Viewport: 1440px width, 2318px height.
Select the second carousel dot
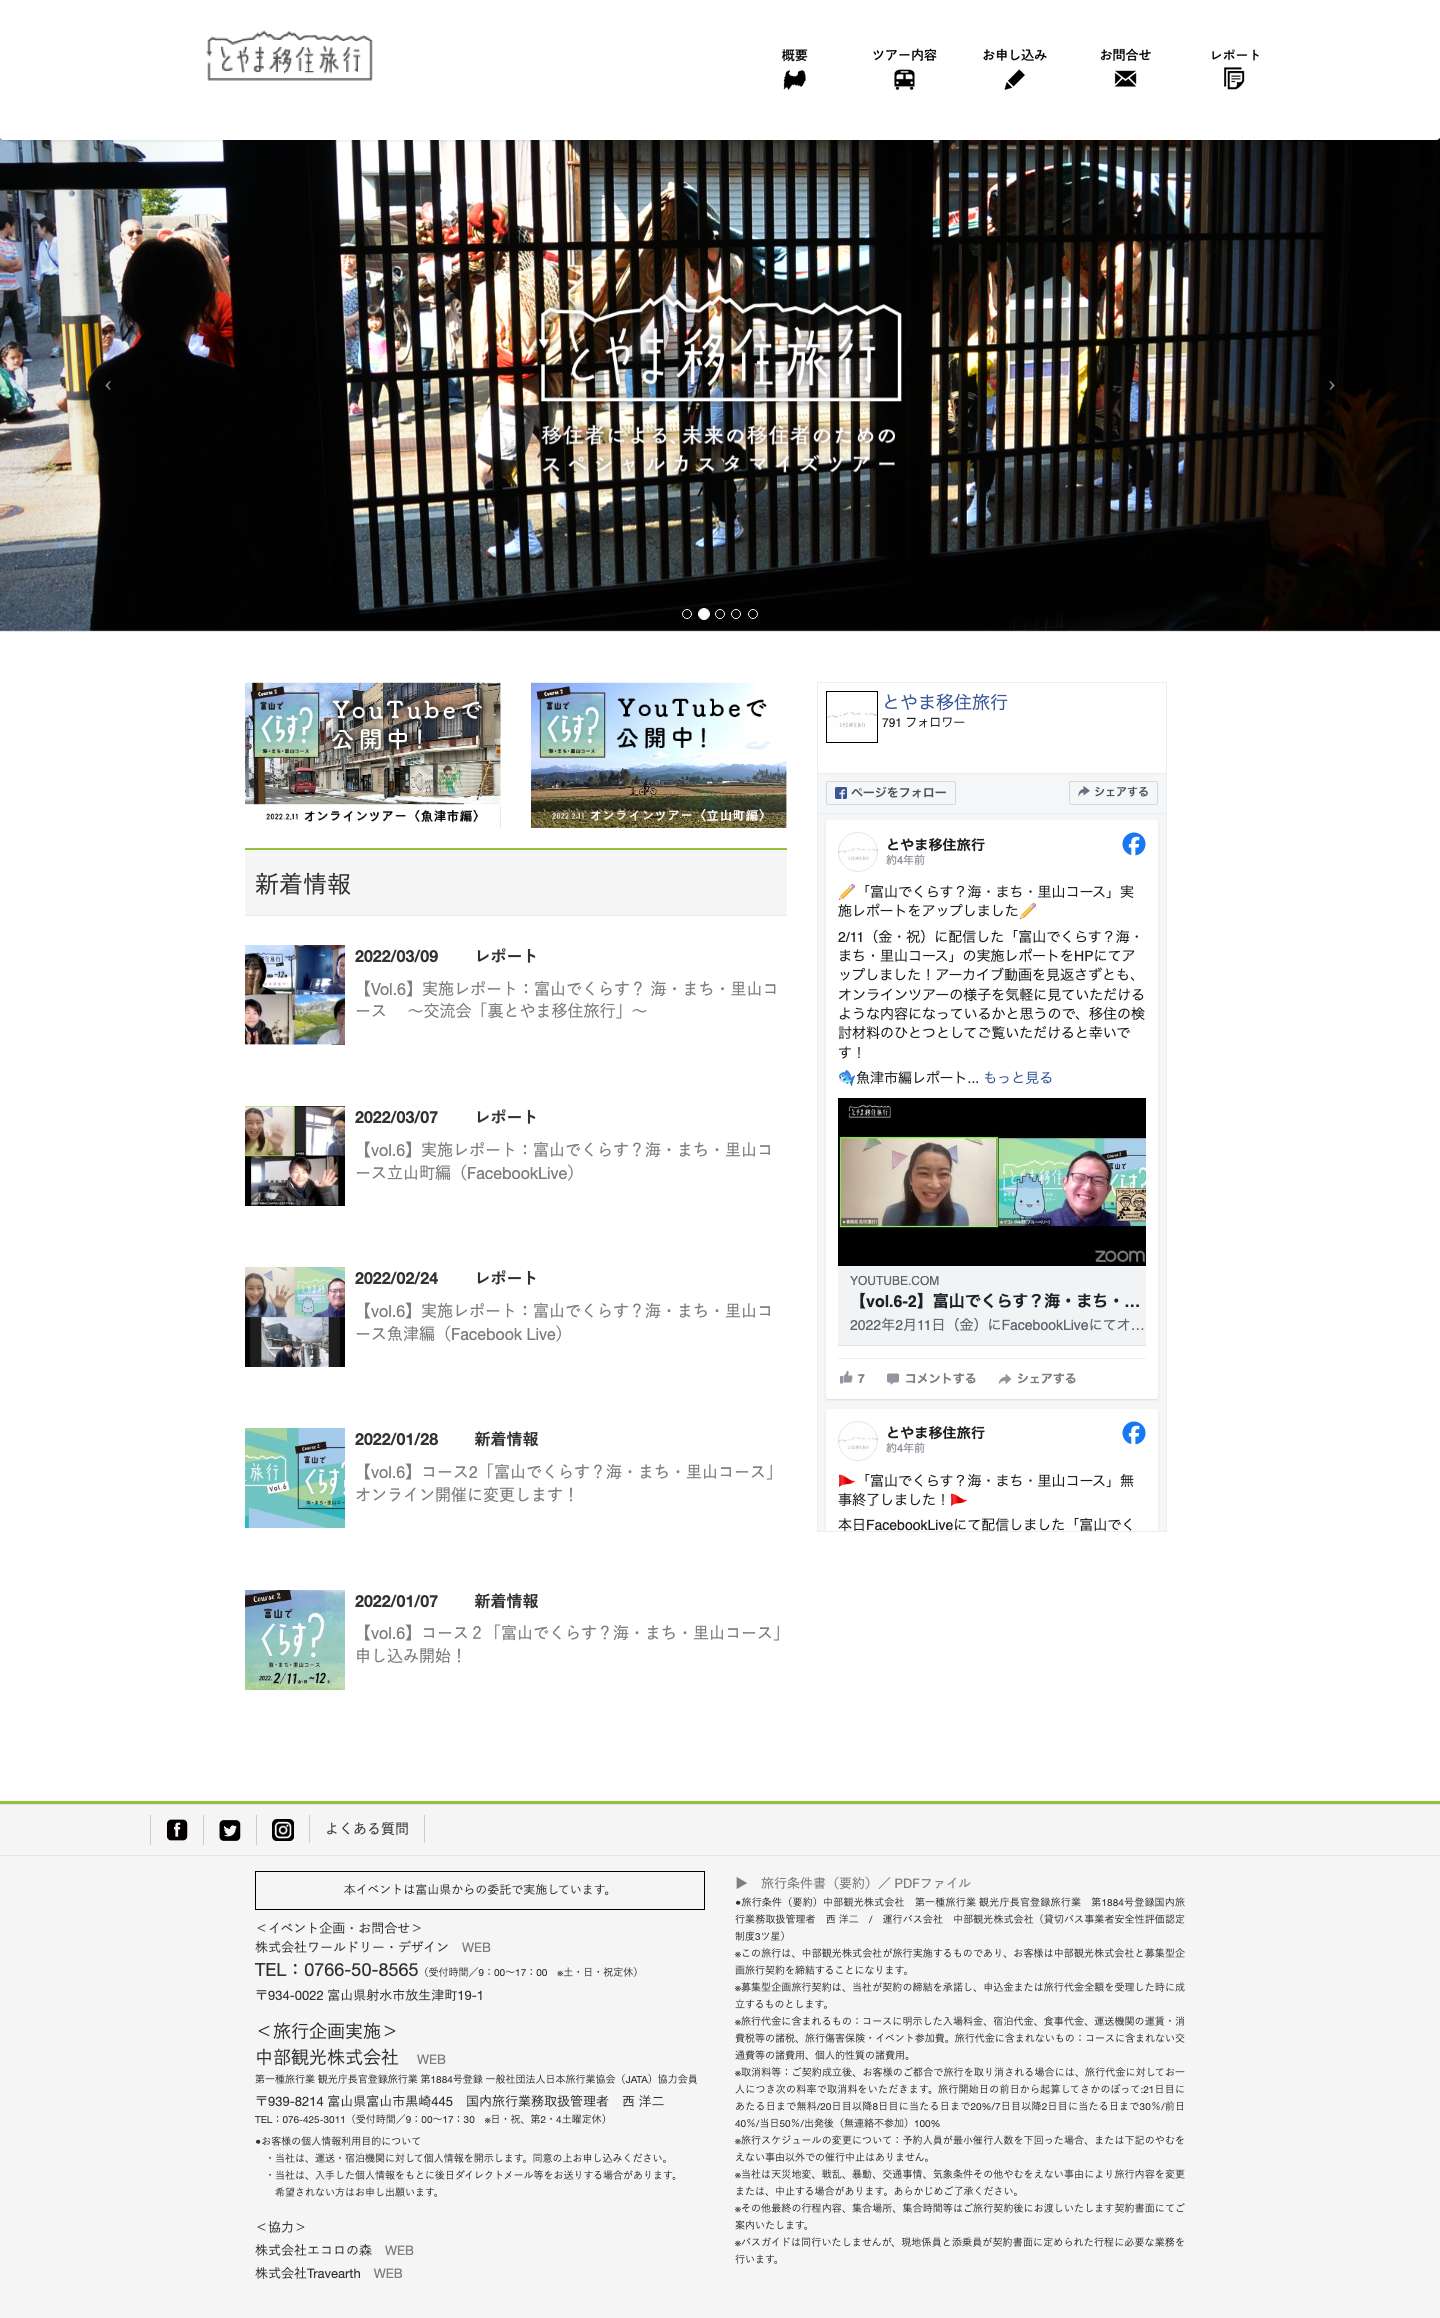(x=704, y=614)
